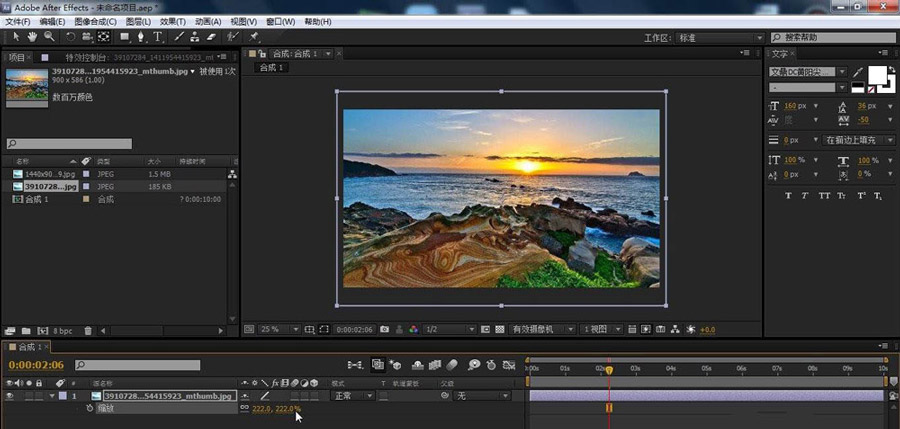The height and width of the screenshot is (429, 900).
Task: Toggle the scale constrain proportions link
Action: click(244, 408)
